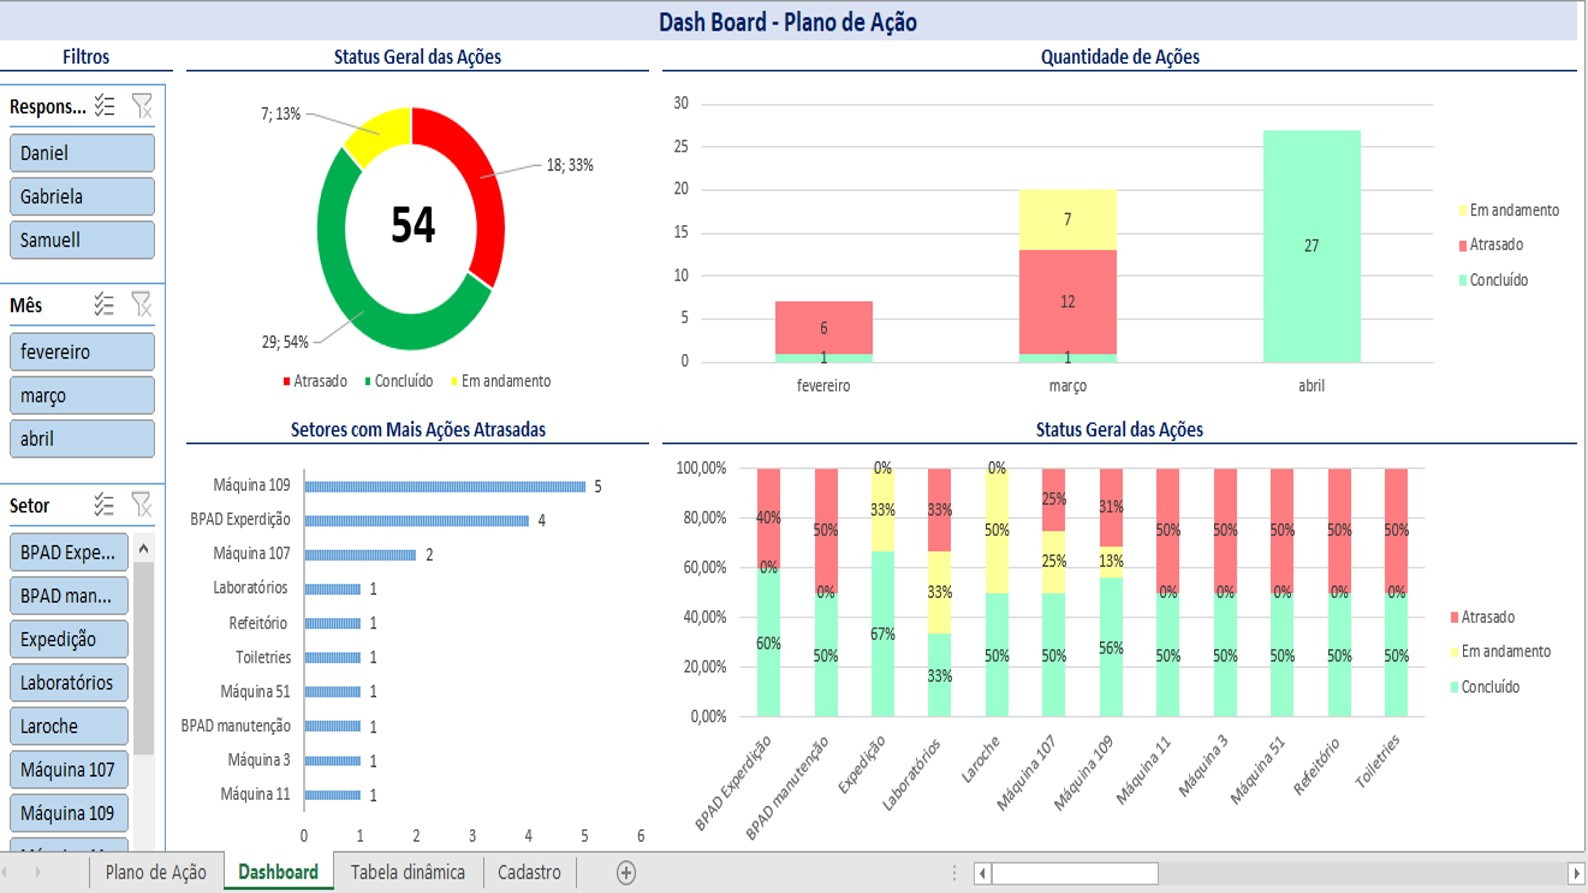Click the horizontal scrollbar right arrow

pos(1575,873)
